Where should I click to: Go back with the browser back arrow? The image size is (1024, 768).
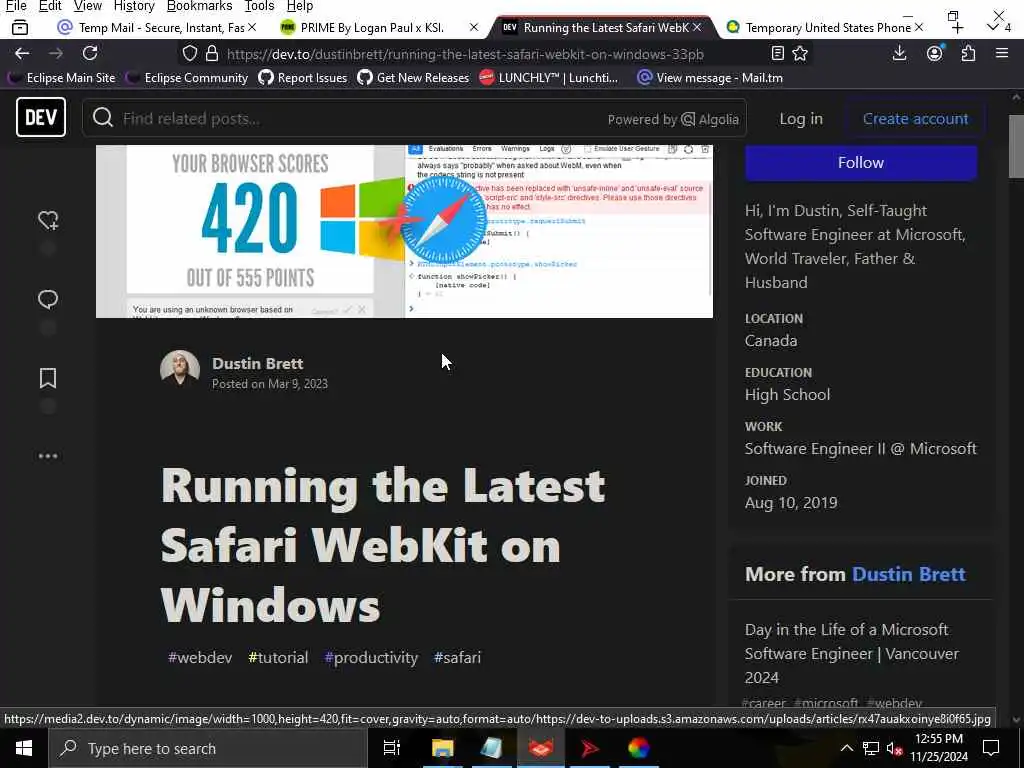(x=22, y=54)
